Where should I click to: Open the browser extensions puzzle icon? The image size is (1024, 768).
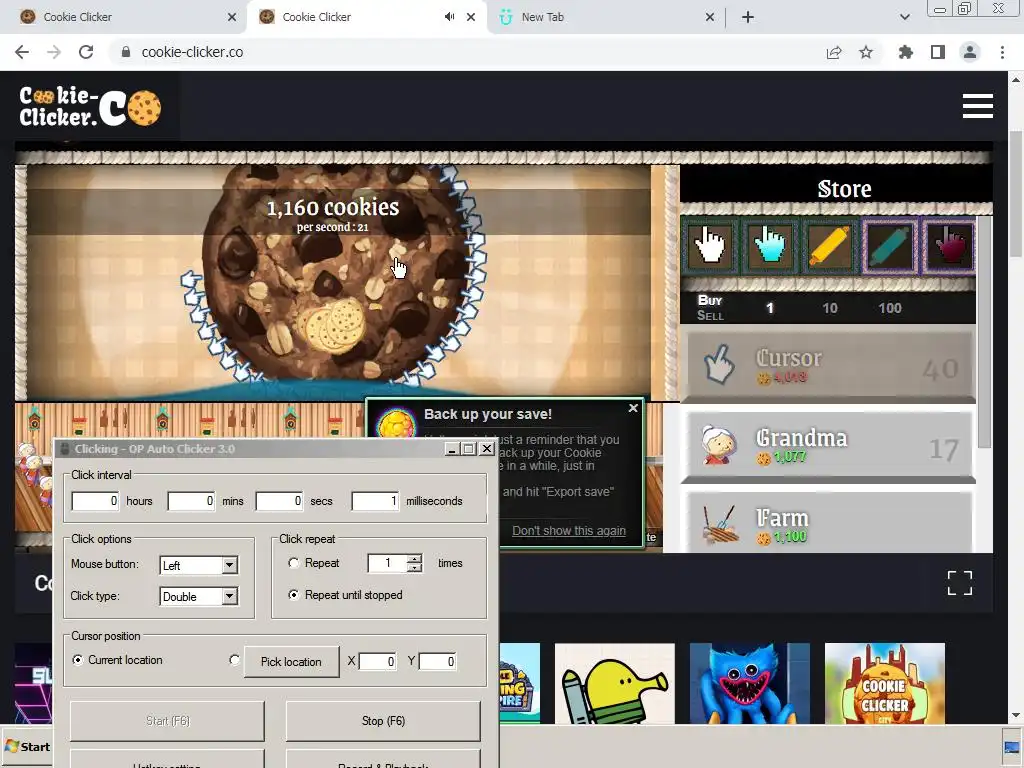(906, 52)
